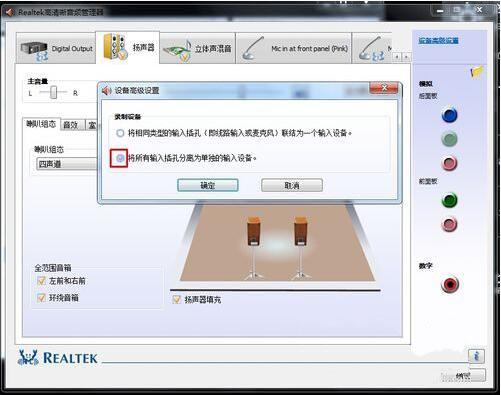Switch to the Digital Output tab
The height and width of the screenshot is (395, 501).
tap(56, 49)
